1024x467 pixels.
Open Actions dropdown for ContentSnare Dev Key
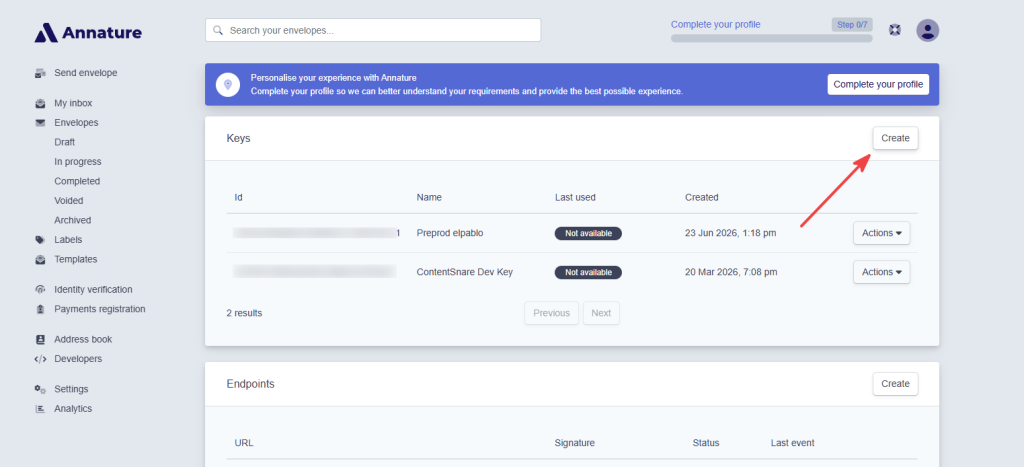pyautogui.click(x=882, y=272)
